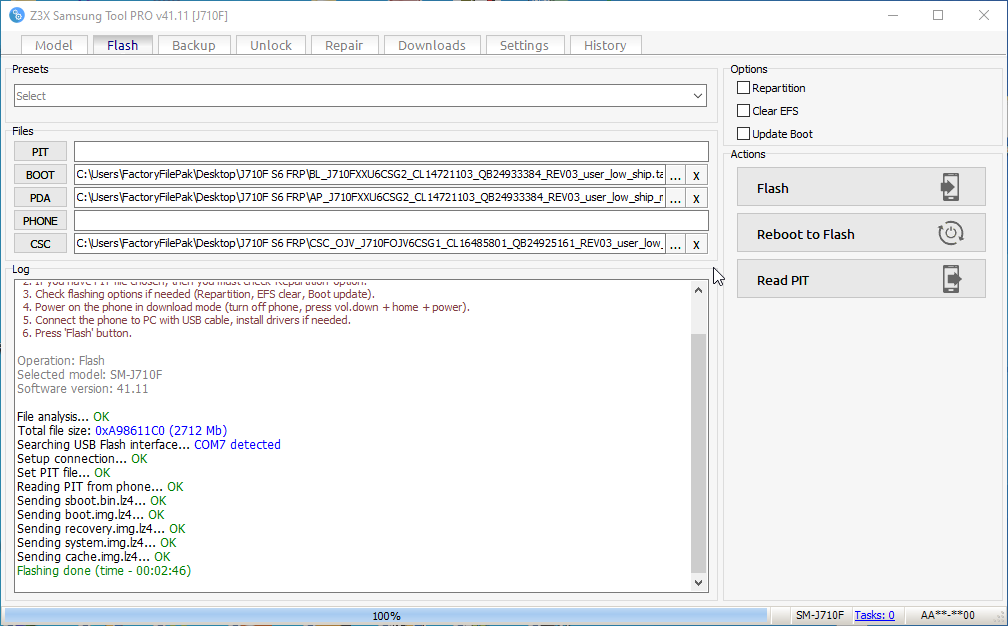
Task: Toggle the Update Boot checkbox
Action: click(743, 134)
